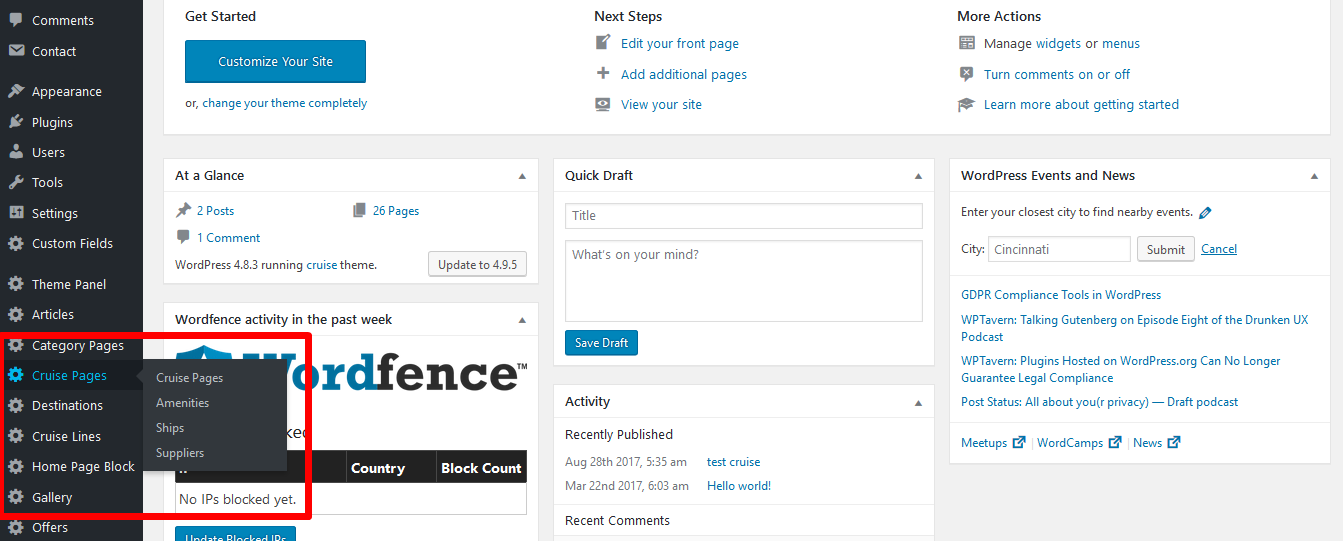Image resolution: width=1343 pixels, height=541 pixels.
Task: Click the Gallery gear icon
Action: pos(16,497)
